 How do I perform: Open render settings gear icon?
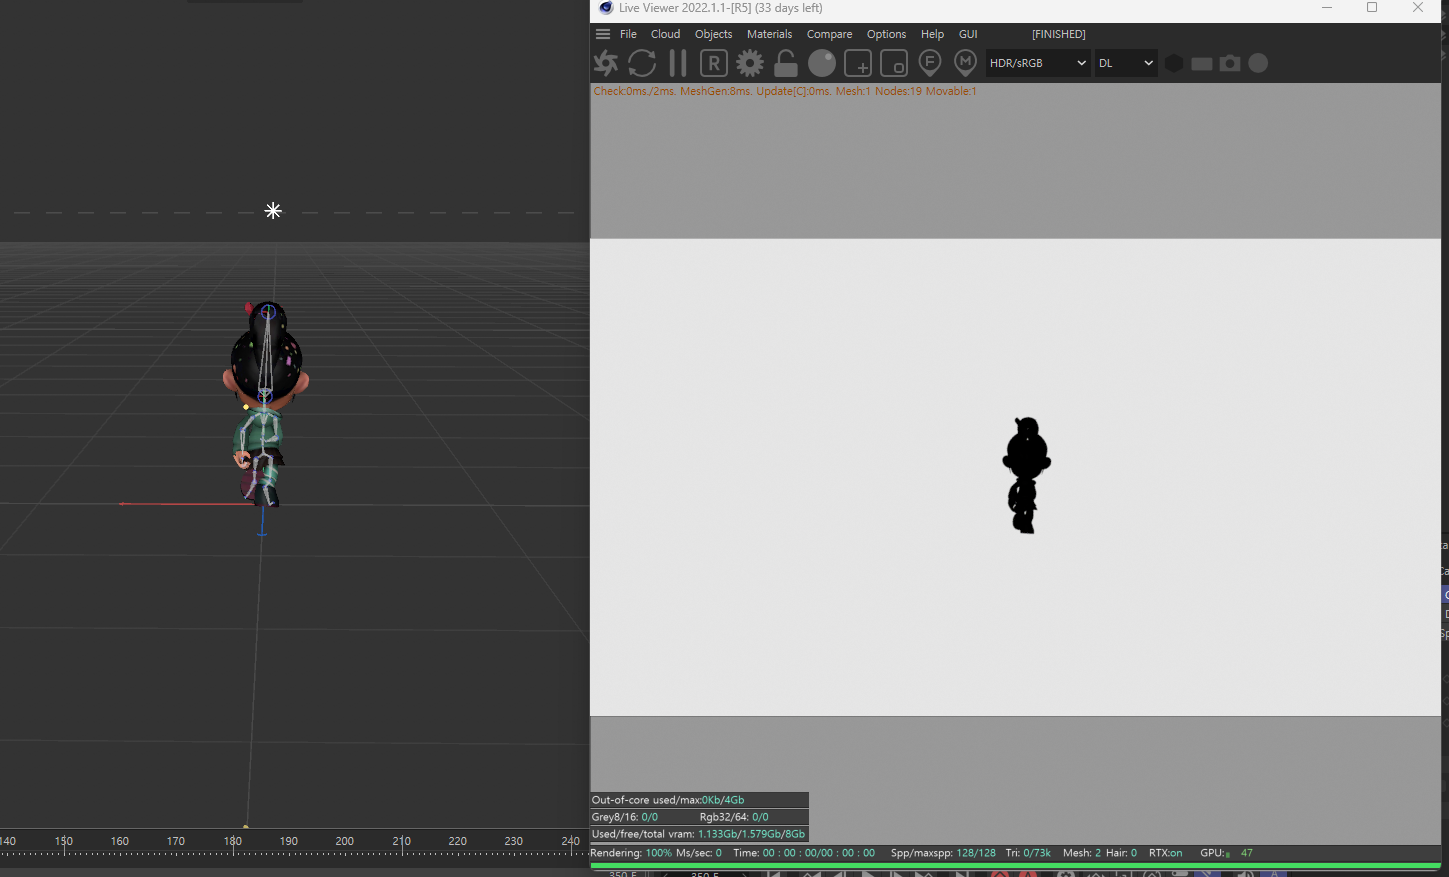click(750, 63)
